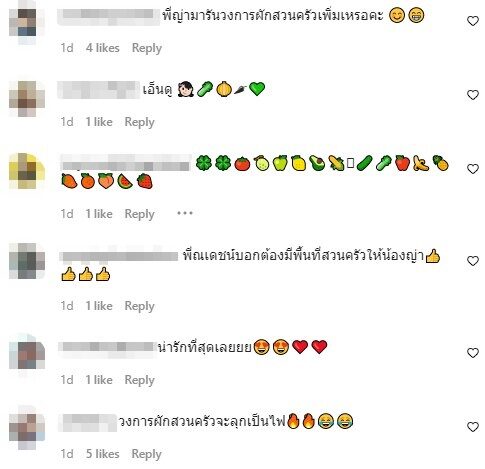The height and width of the screenshot is (469, 485).
Task: Tap the heart on the เอ็นดู comment
Action: coord(473,95)
